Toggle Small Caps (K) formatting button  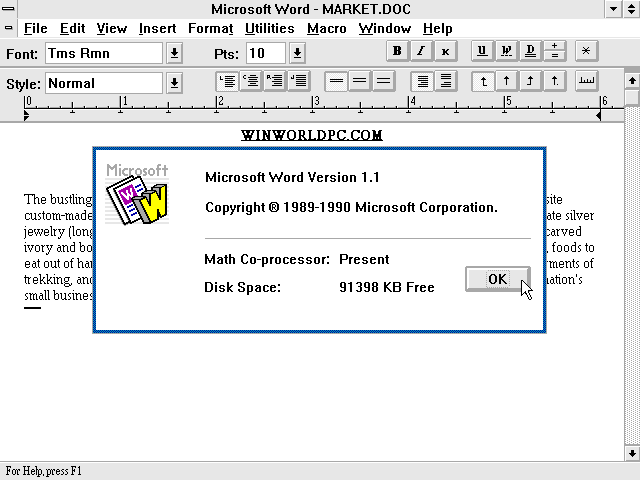[445, 51]
